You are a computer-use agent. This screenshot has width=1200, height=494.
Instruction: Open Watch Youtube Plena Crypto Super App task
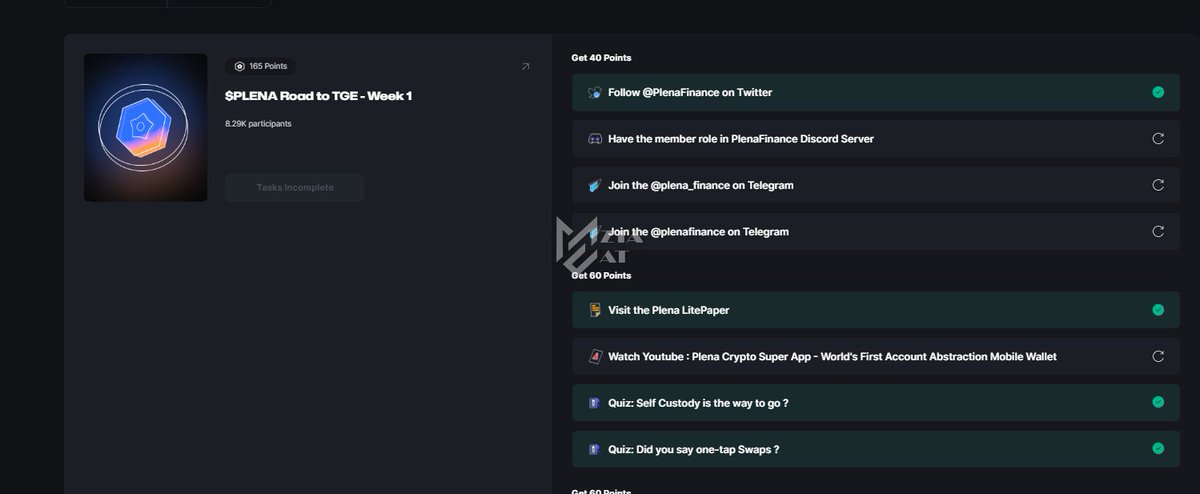(x=876, y=356)
